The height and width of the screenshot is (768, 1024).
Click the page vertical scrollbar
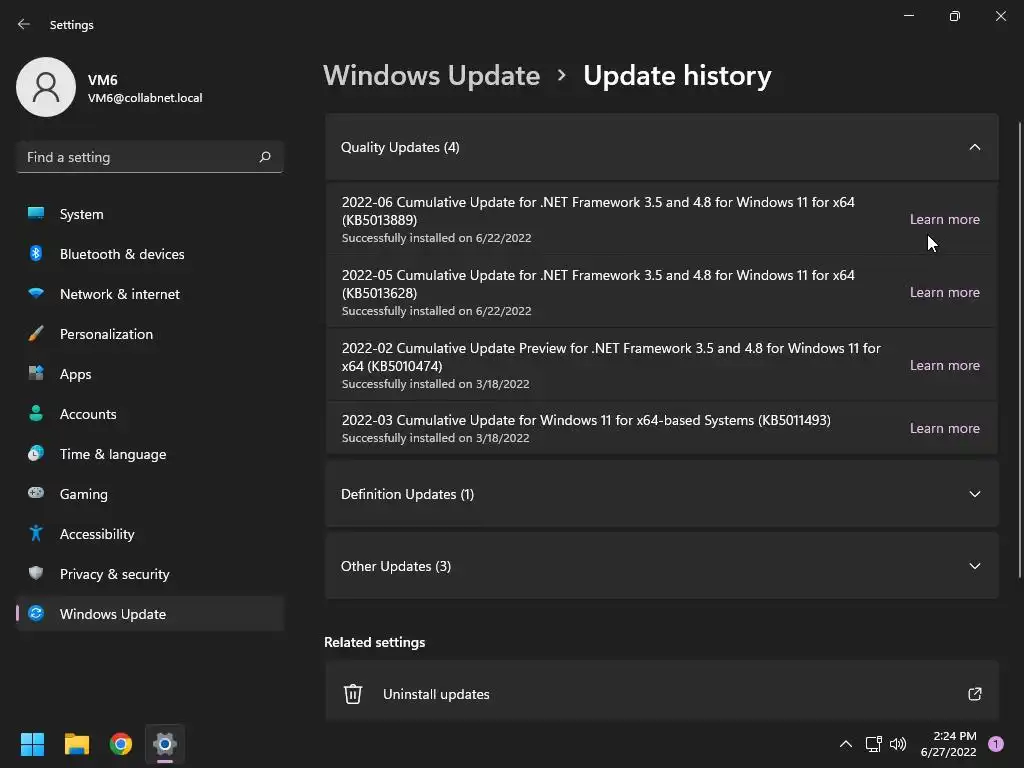[1019, 349]
